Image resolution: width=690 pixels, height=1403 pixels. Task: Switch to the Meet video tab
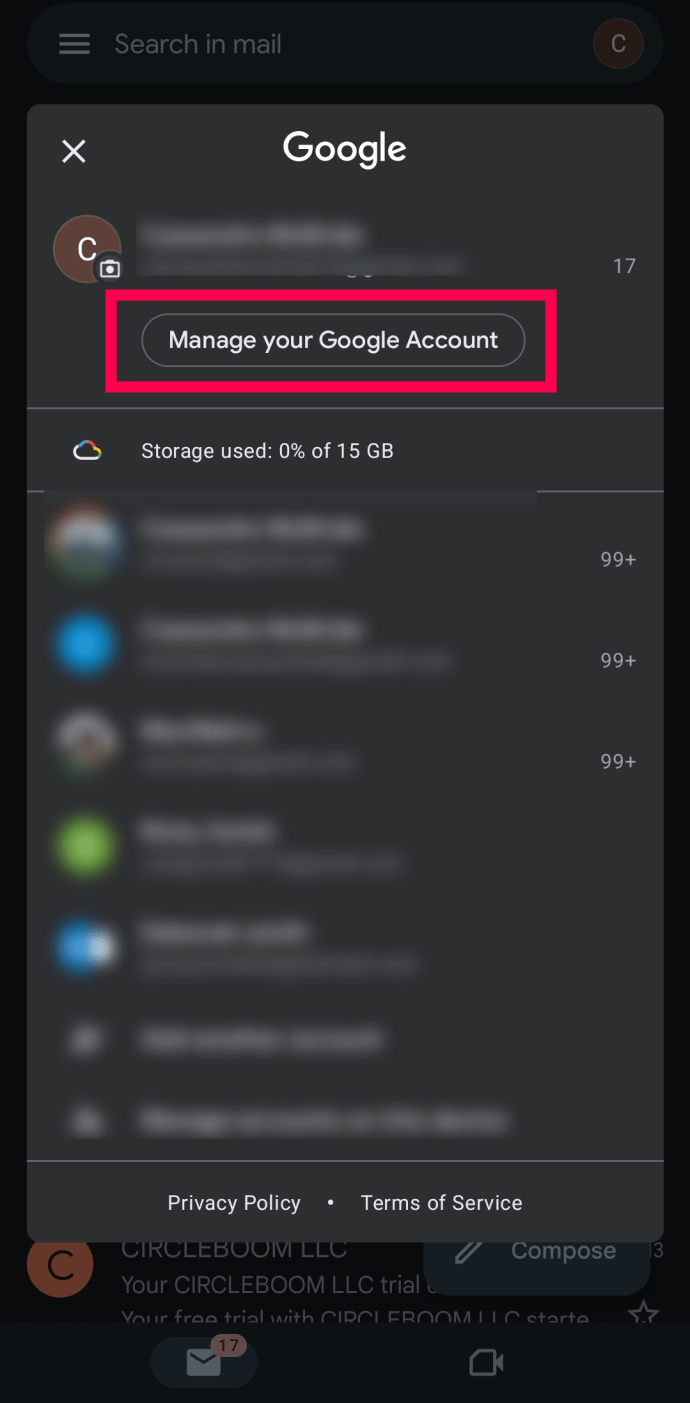[x=486, y=1362]
